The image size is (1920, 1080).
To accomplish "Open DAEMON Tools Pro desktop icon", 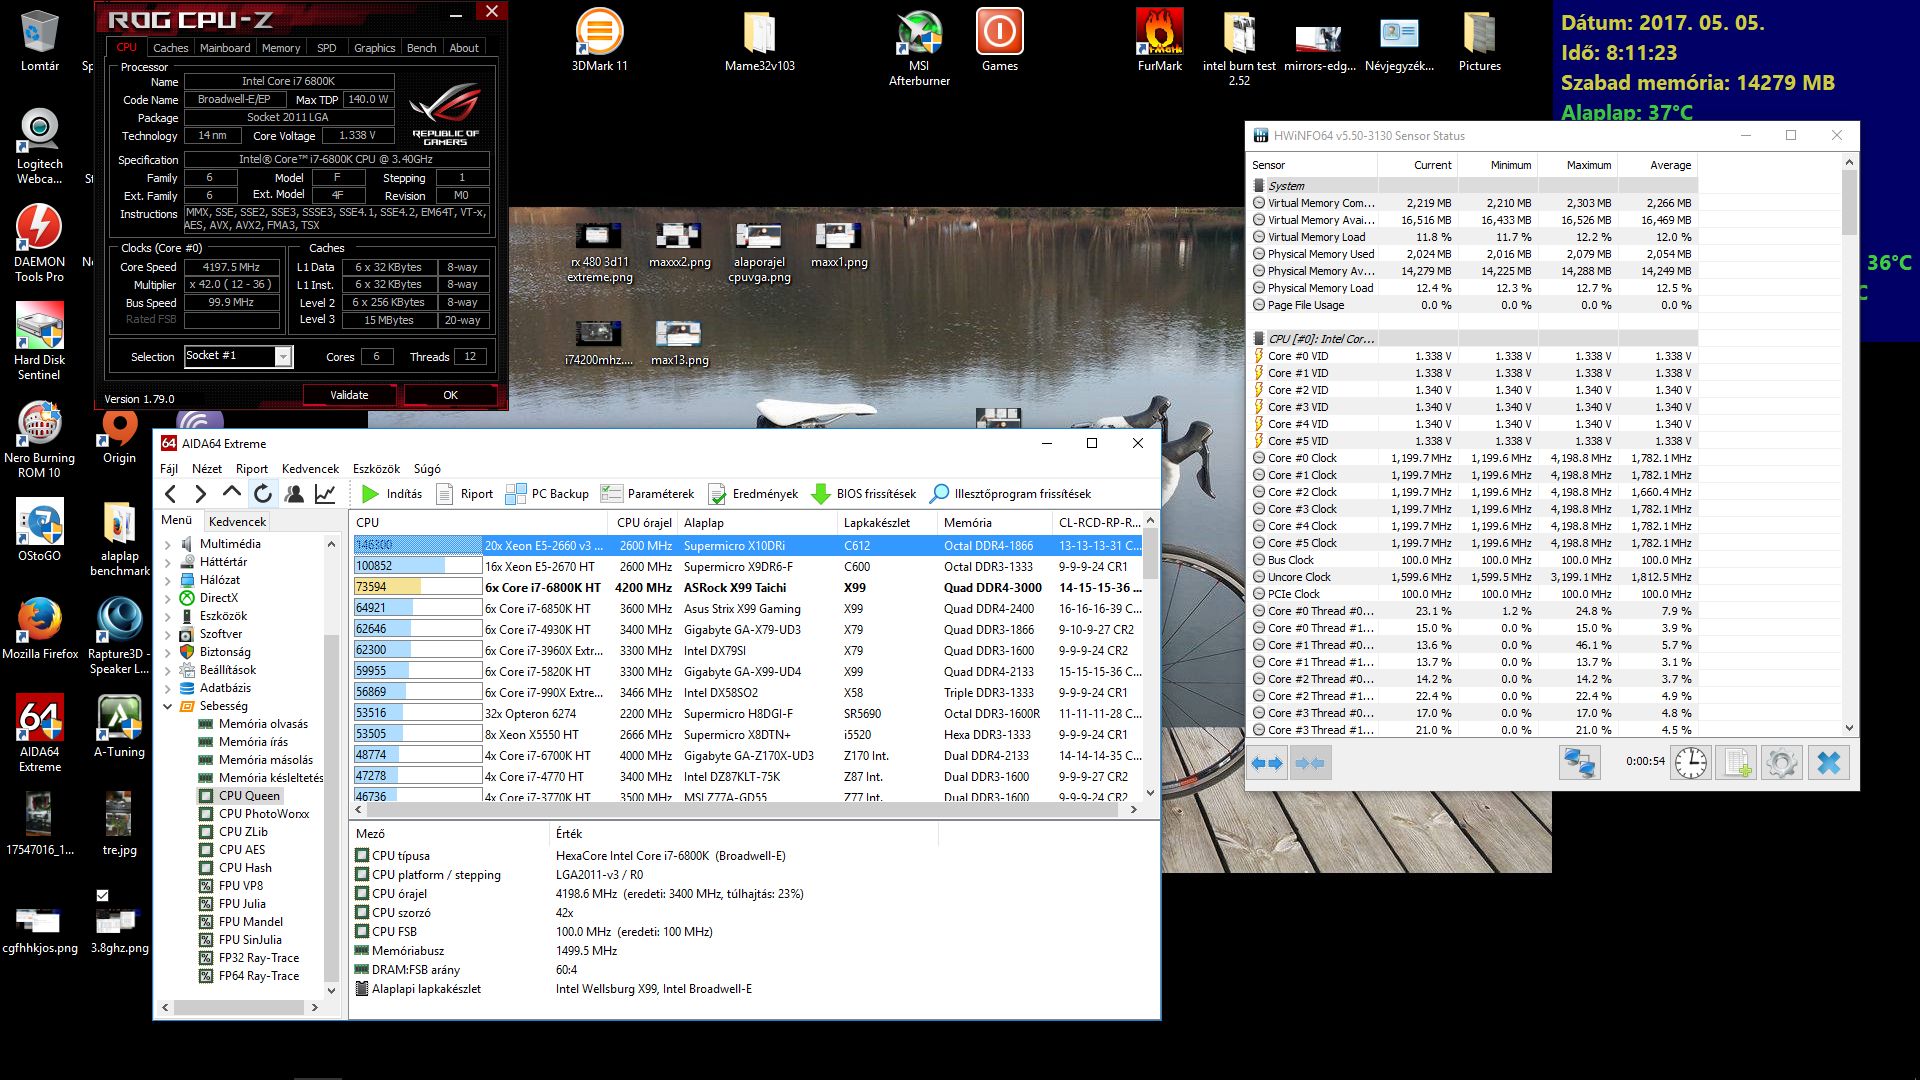I will pyautogui.click(x=39, y=243).
